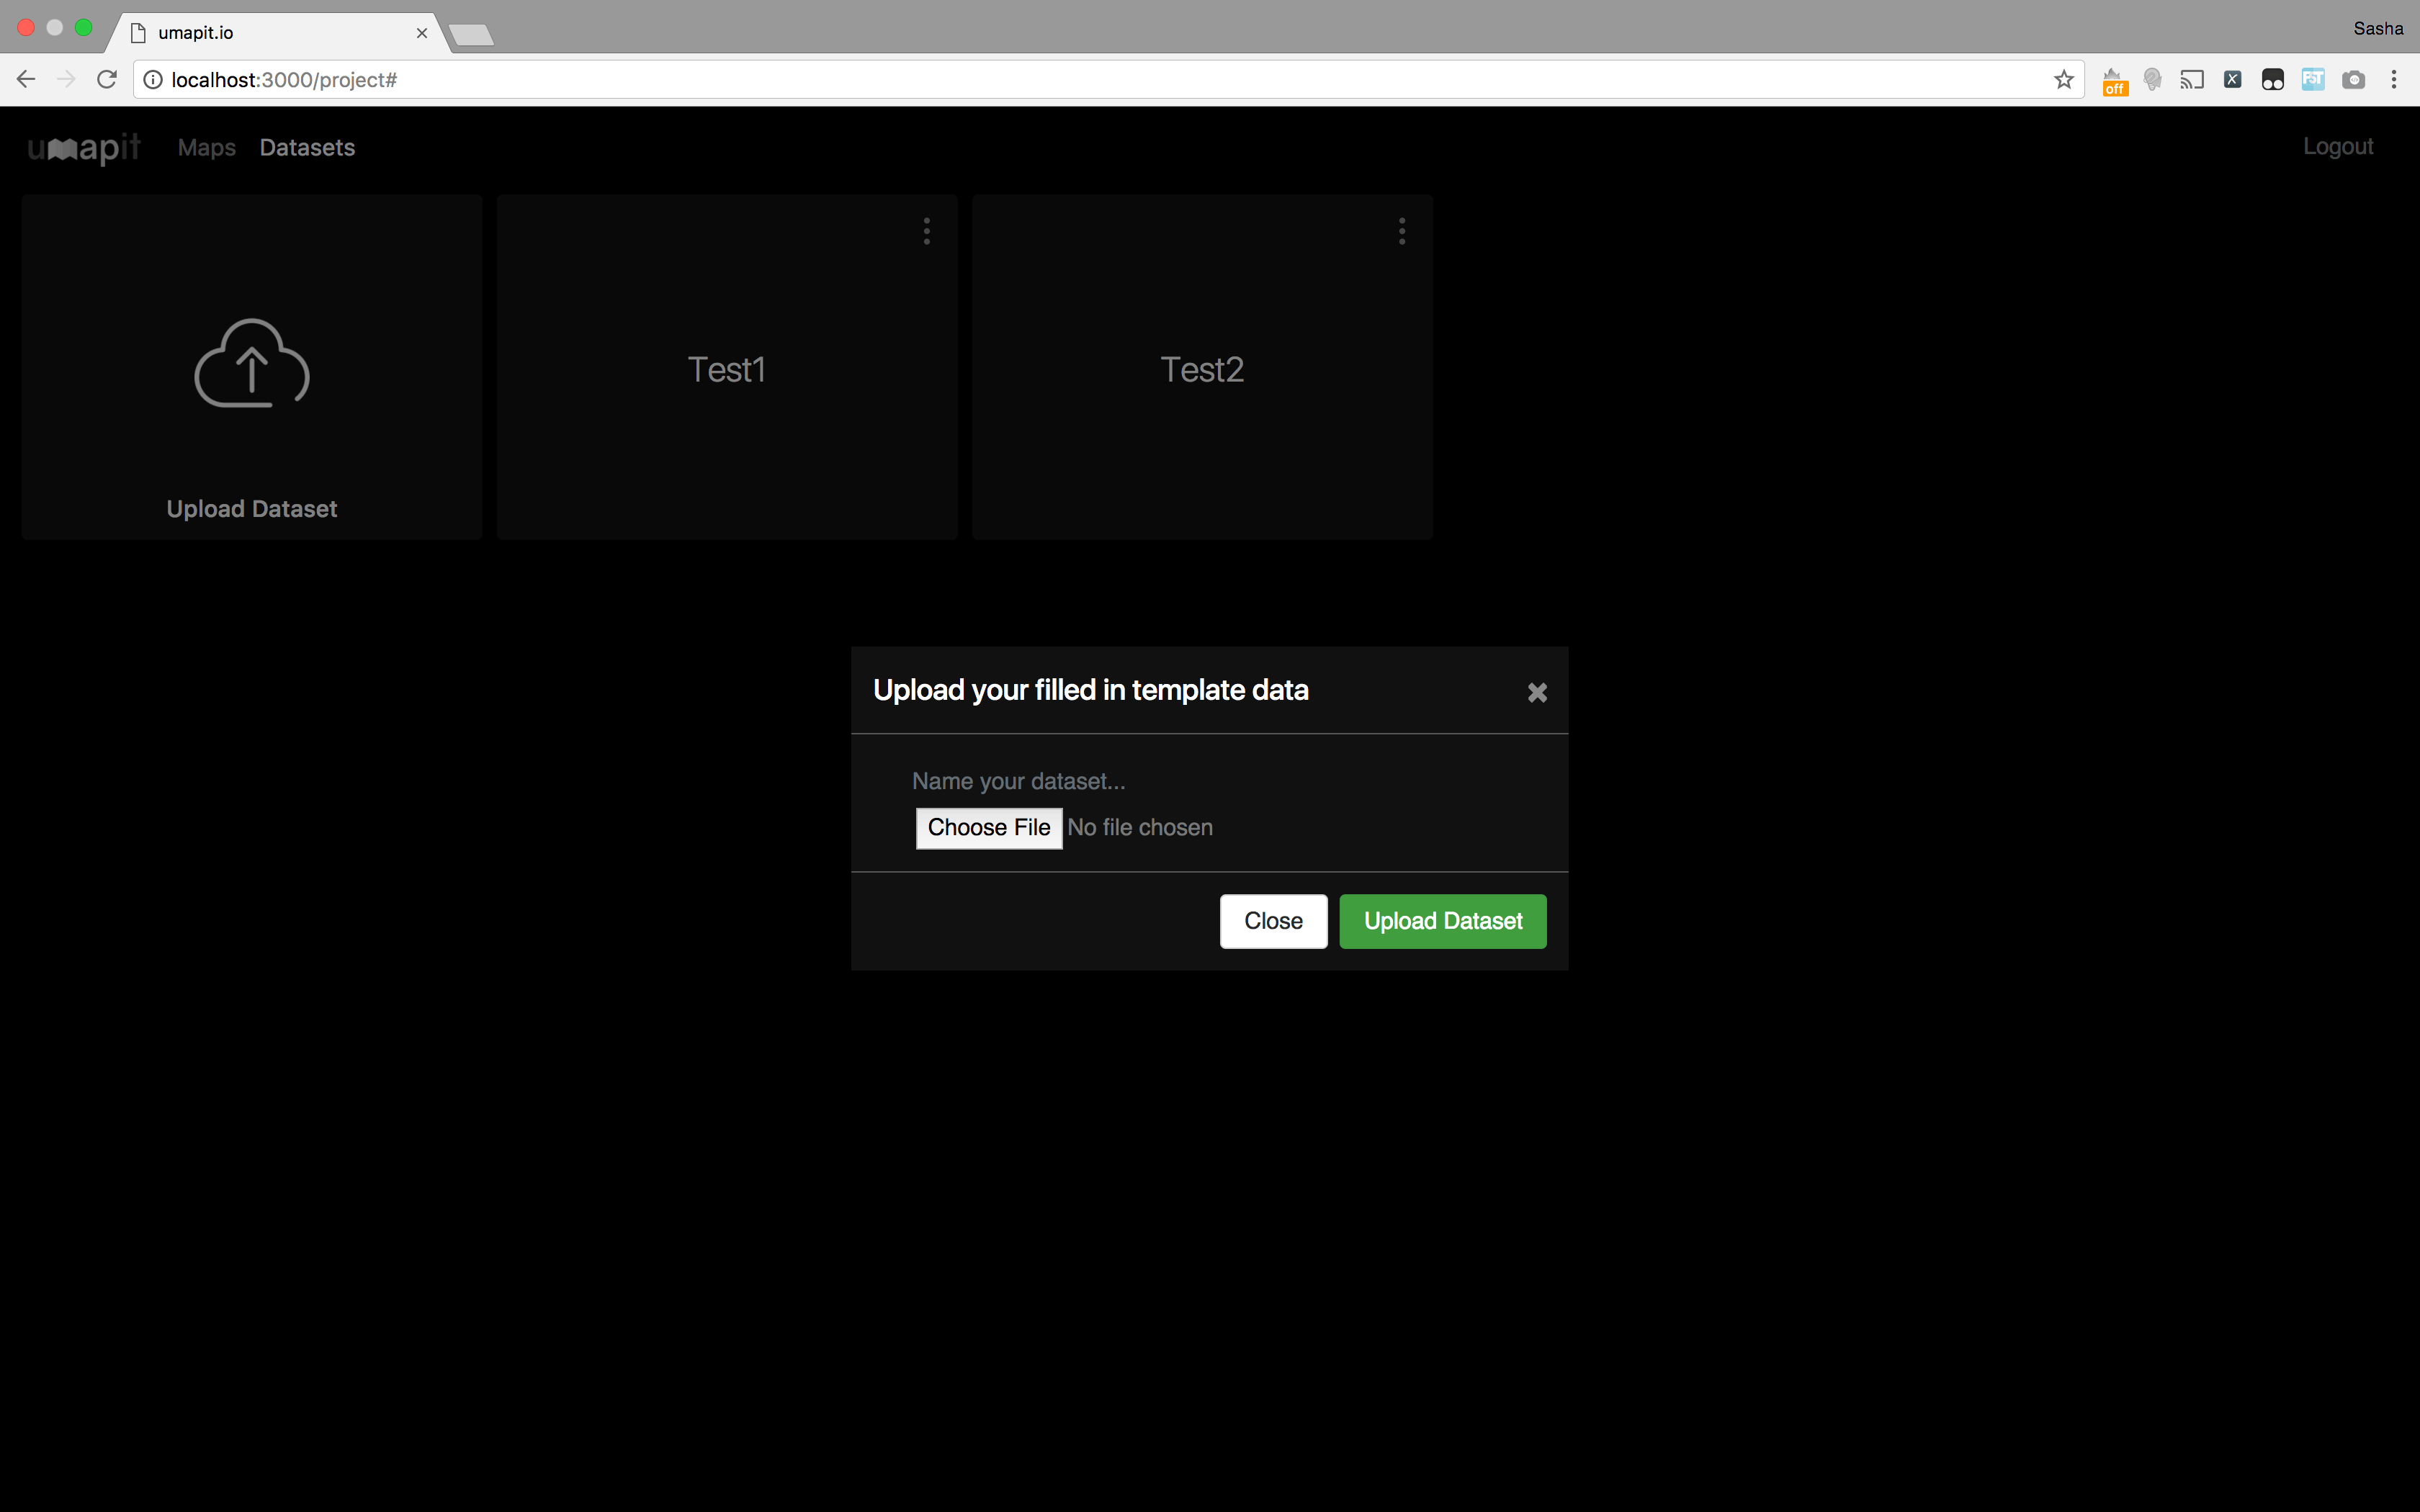
Task: Click the Logout link
Action: coord(2338,147)
